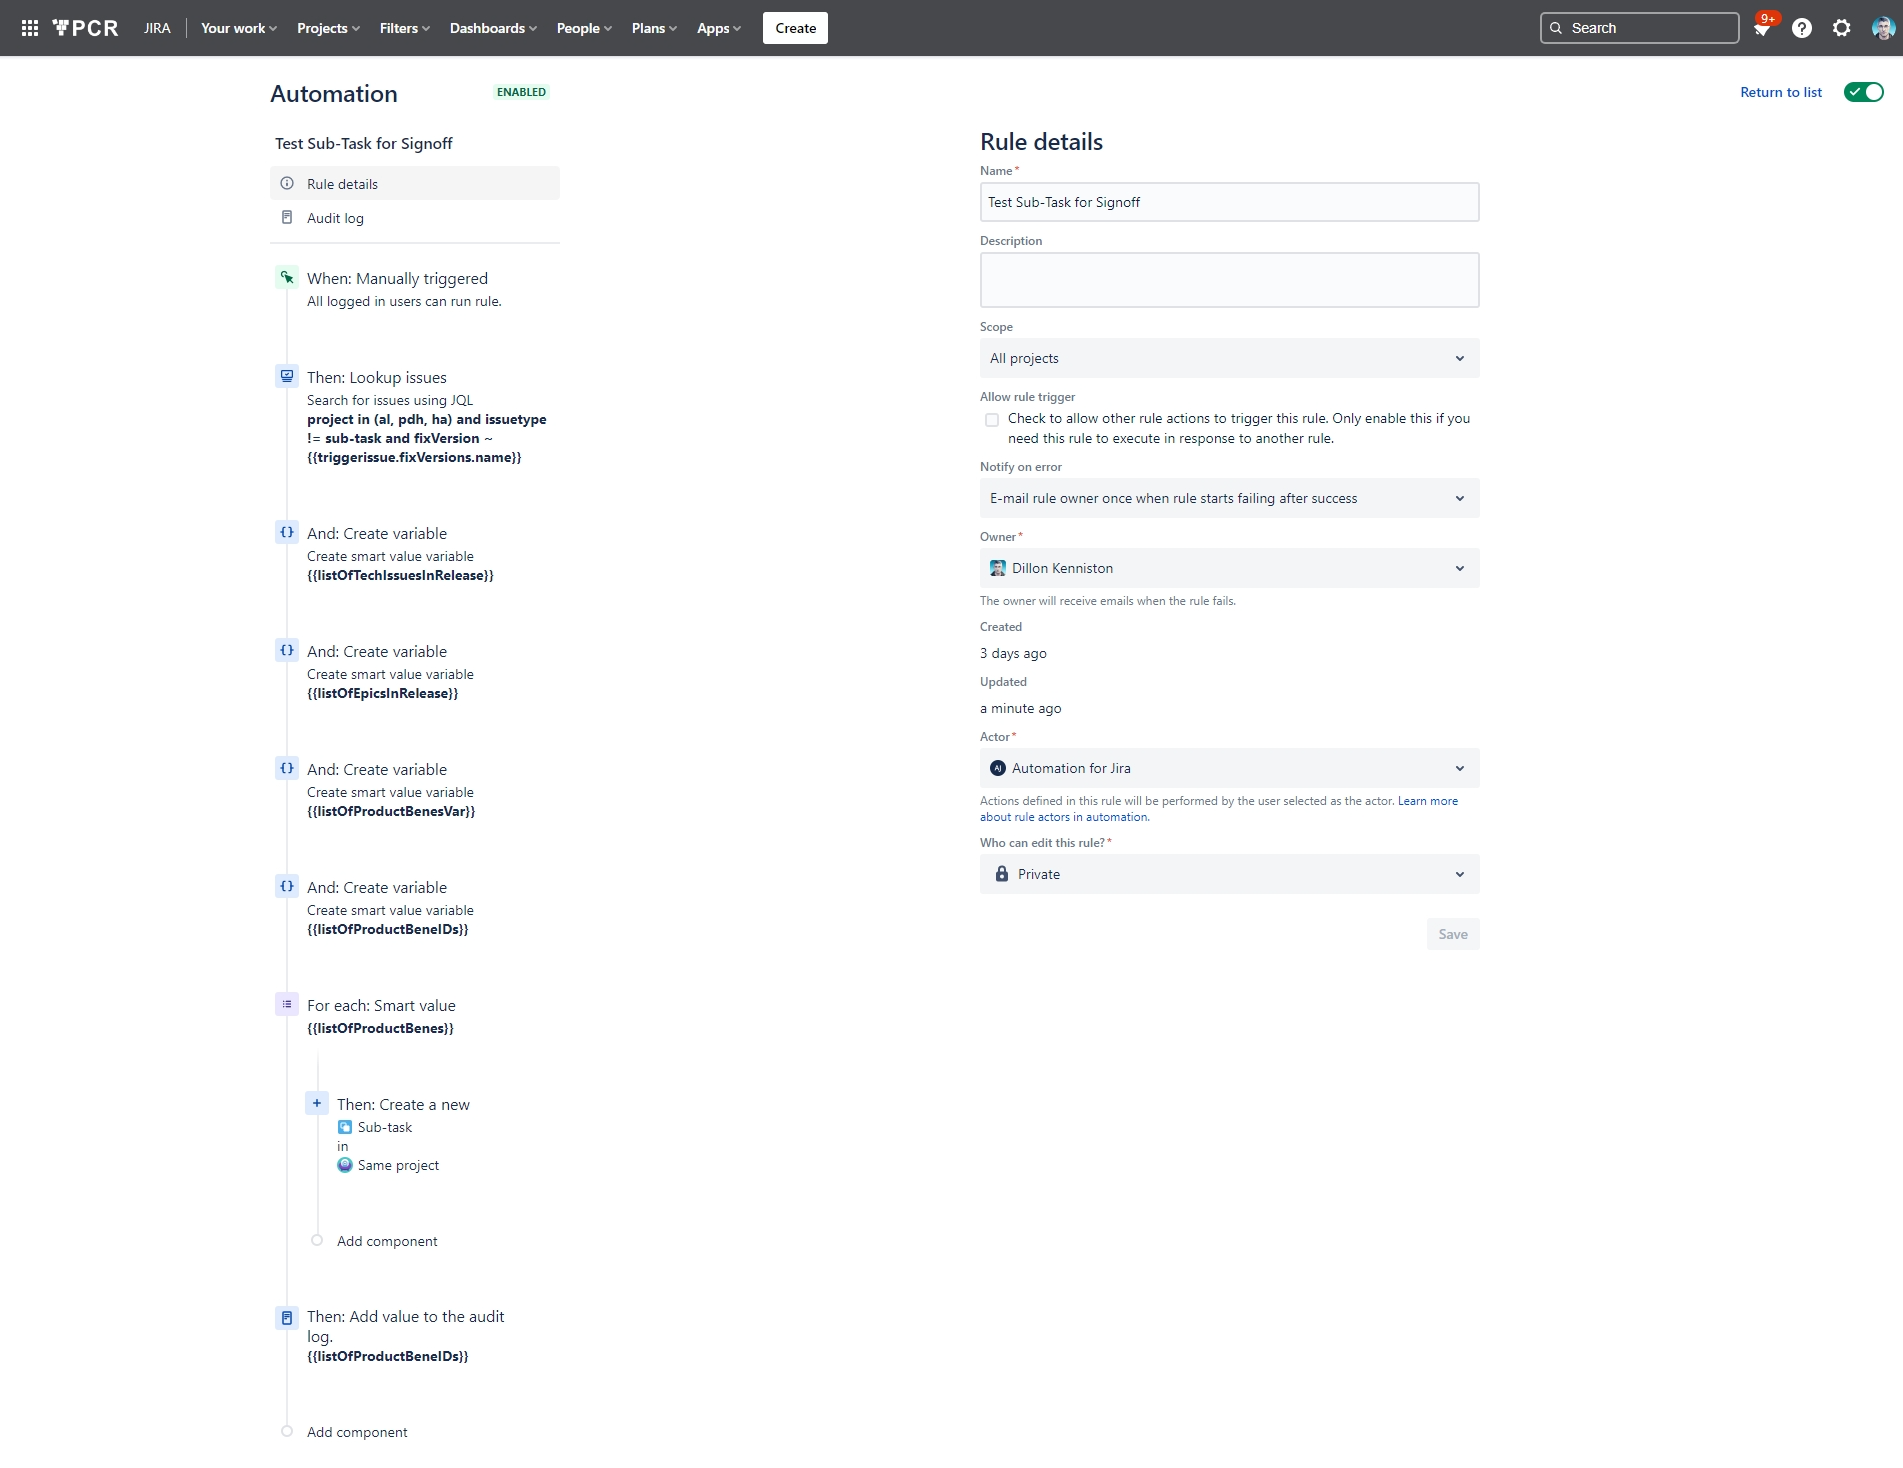Open the Atlassian app switcher grid
This screenshot has height=1468, width=1903.
click(30, 27)
